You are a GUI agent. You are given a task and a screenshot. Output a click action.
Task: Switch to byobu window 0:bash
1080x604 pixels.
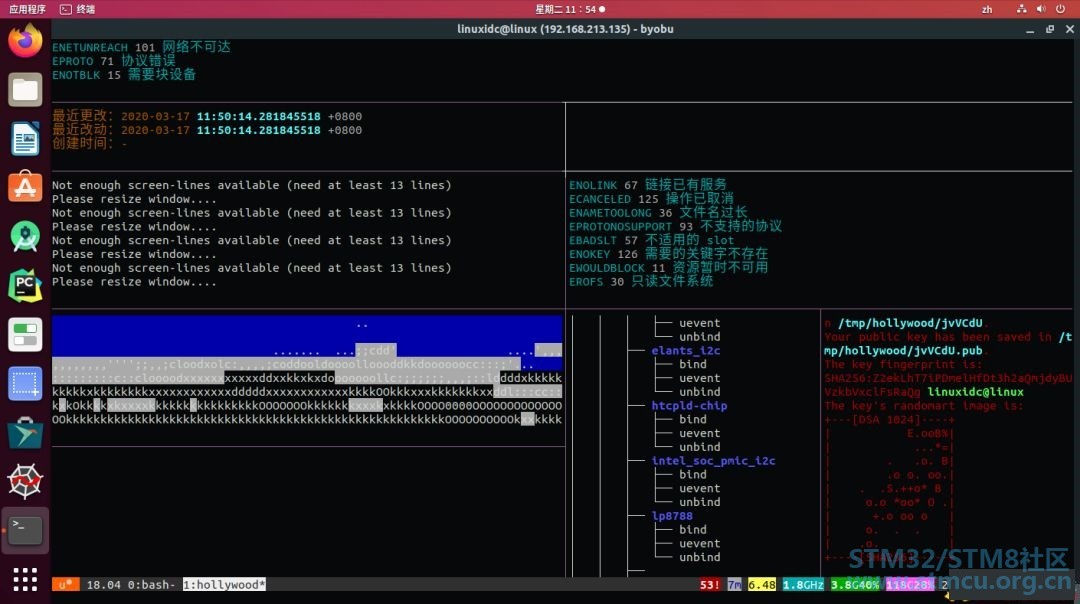152,585
